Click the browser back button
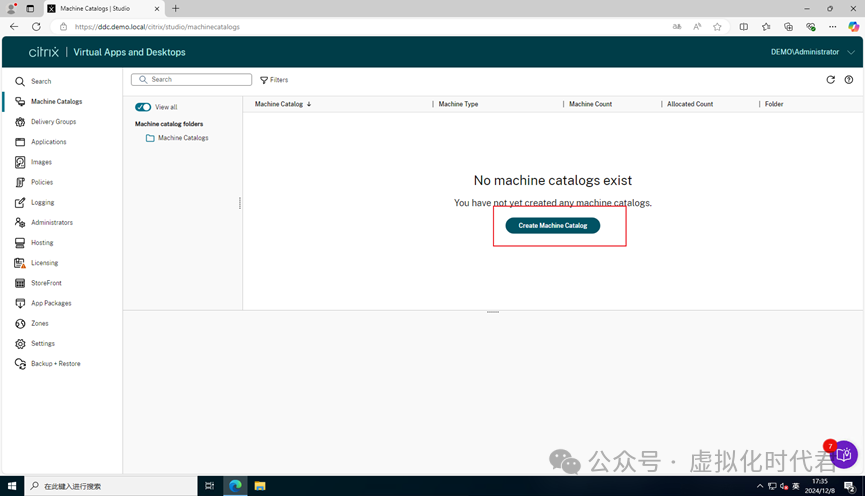 pos(14,26)
